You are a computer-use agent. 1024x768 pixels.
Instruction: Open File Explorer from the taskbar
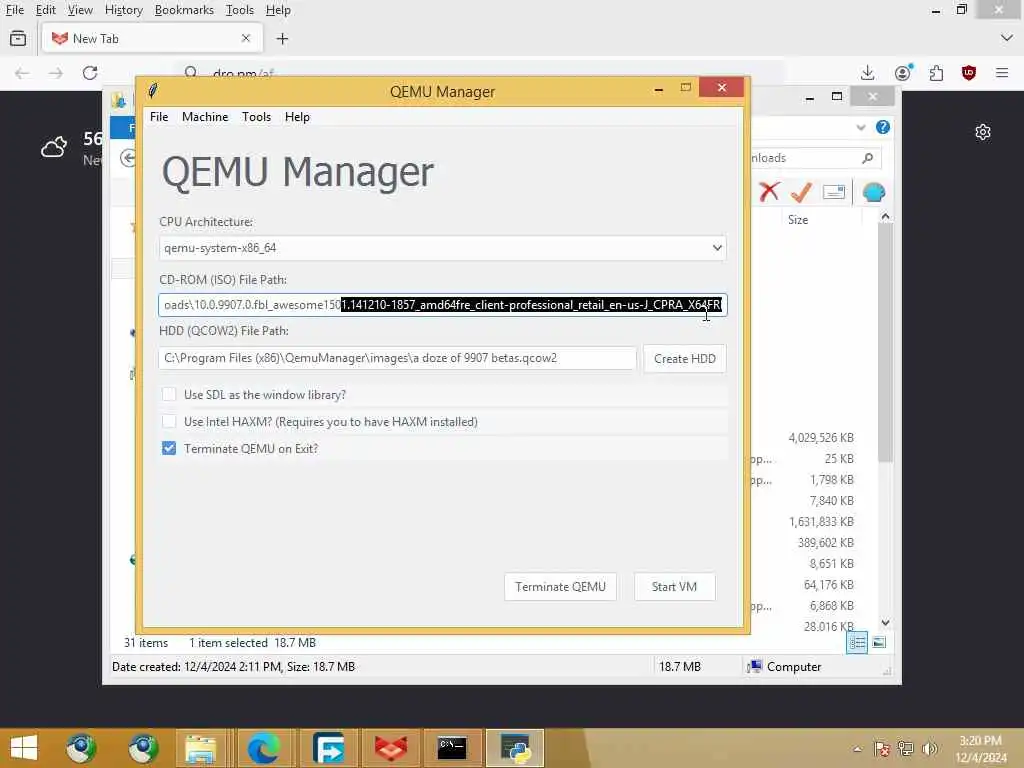(x=200, y=748)
